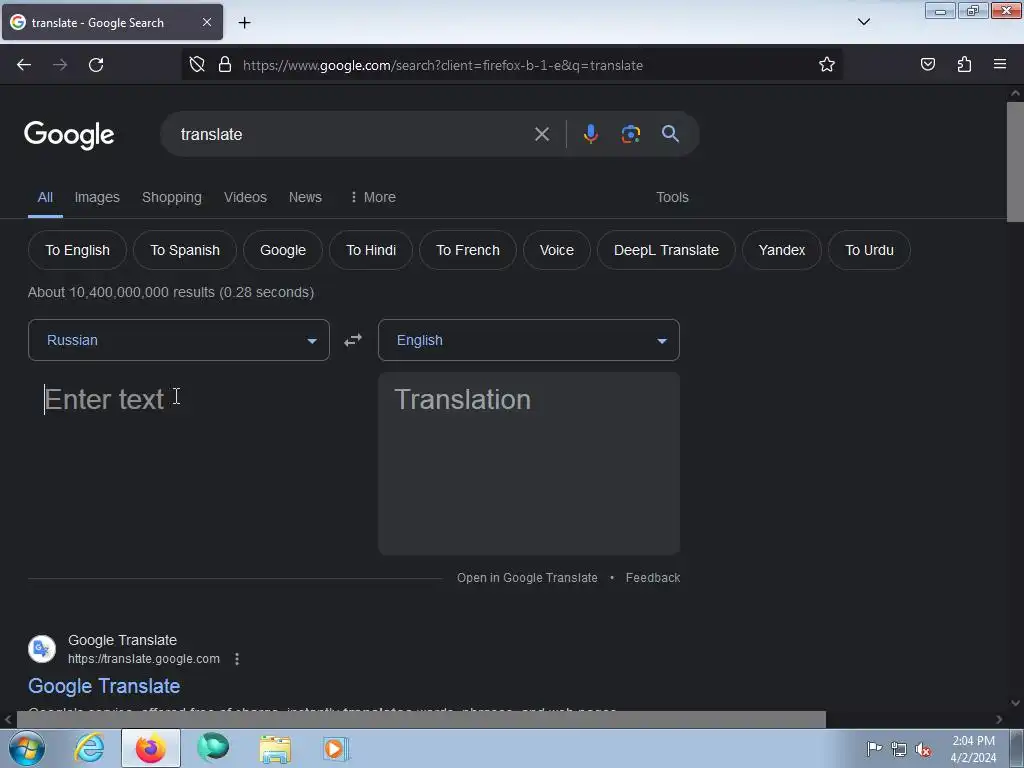1024x768 pixels.
Task: Submit search with magnifier icon
Action: tap(670, 134)
